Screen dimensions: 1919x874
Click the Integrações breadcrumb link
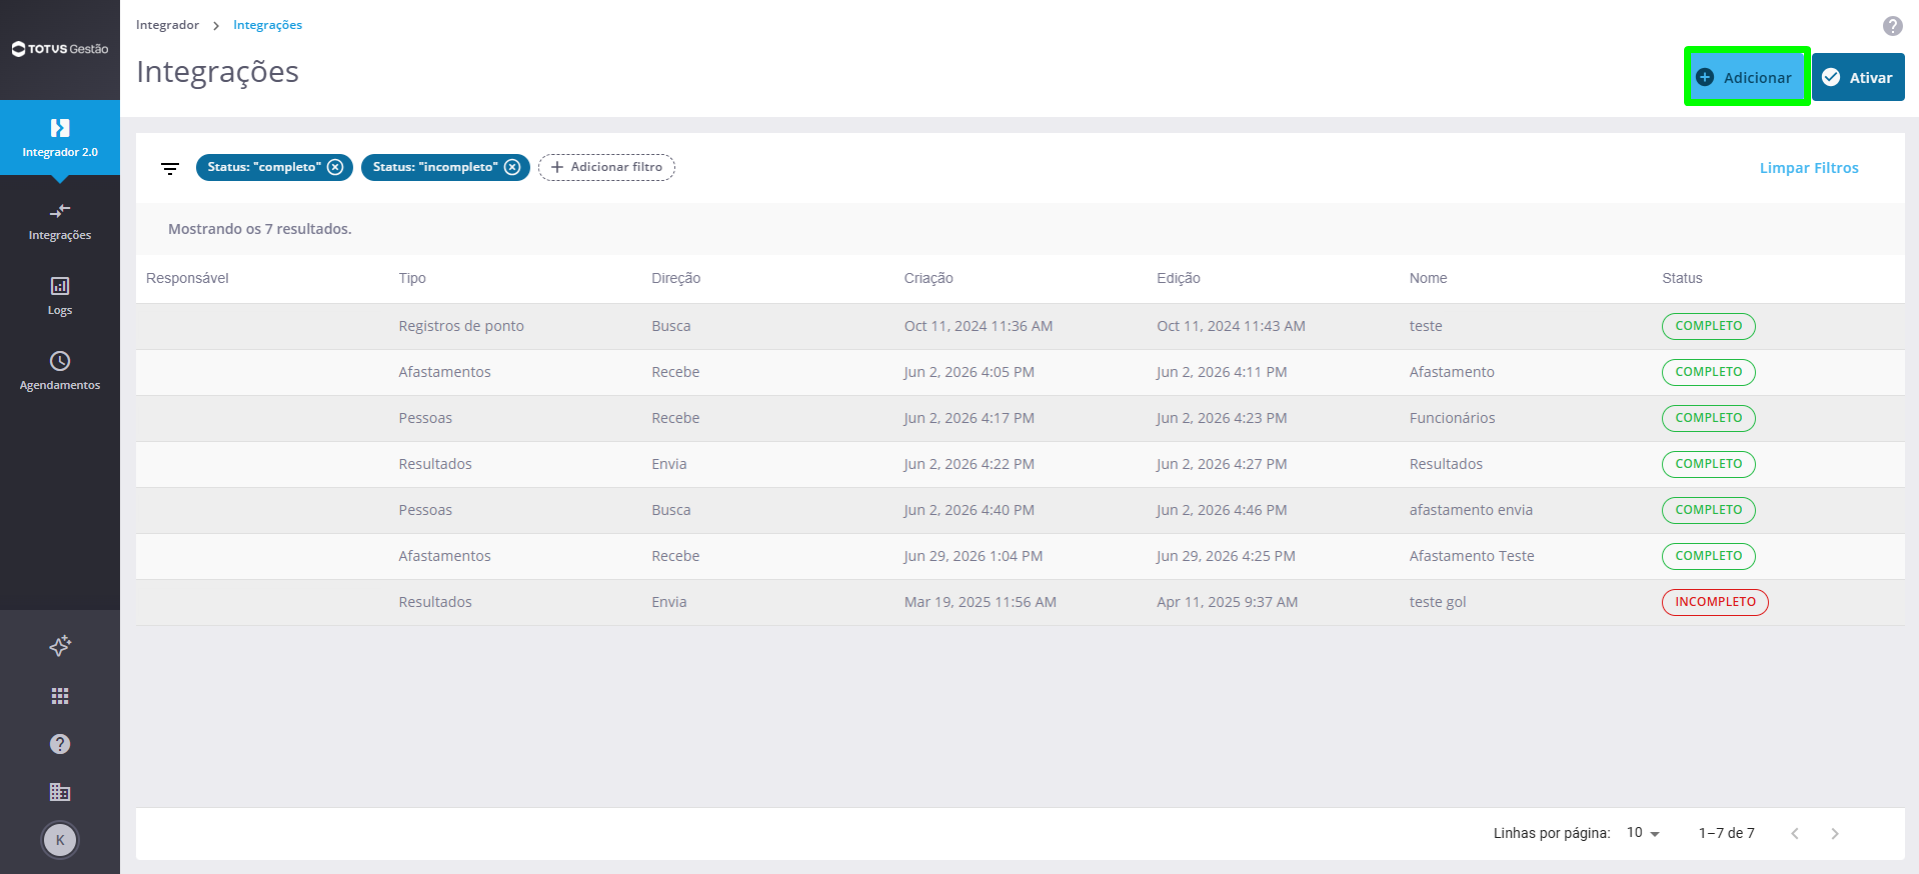(x=267, y=25)
